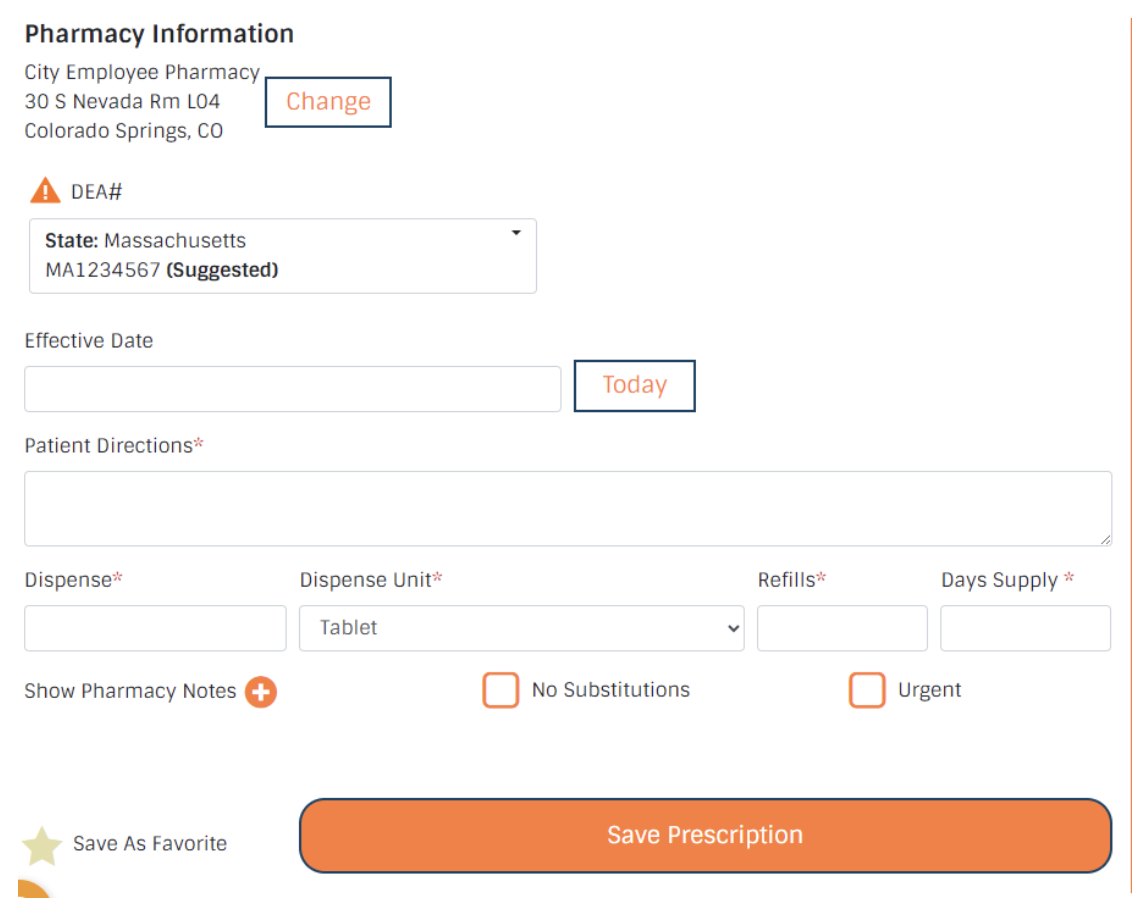Enable the Urgent checkbox
This screenshot has height=914, width=1136.
[867, 691]
